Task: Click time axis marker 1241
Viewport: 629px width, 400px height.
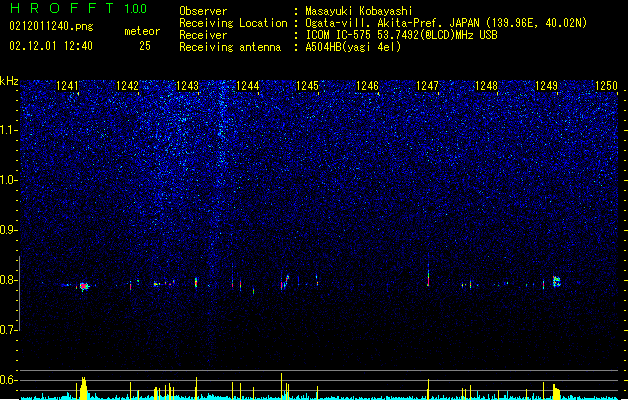Action: coord(67,85)
